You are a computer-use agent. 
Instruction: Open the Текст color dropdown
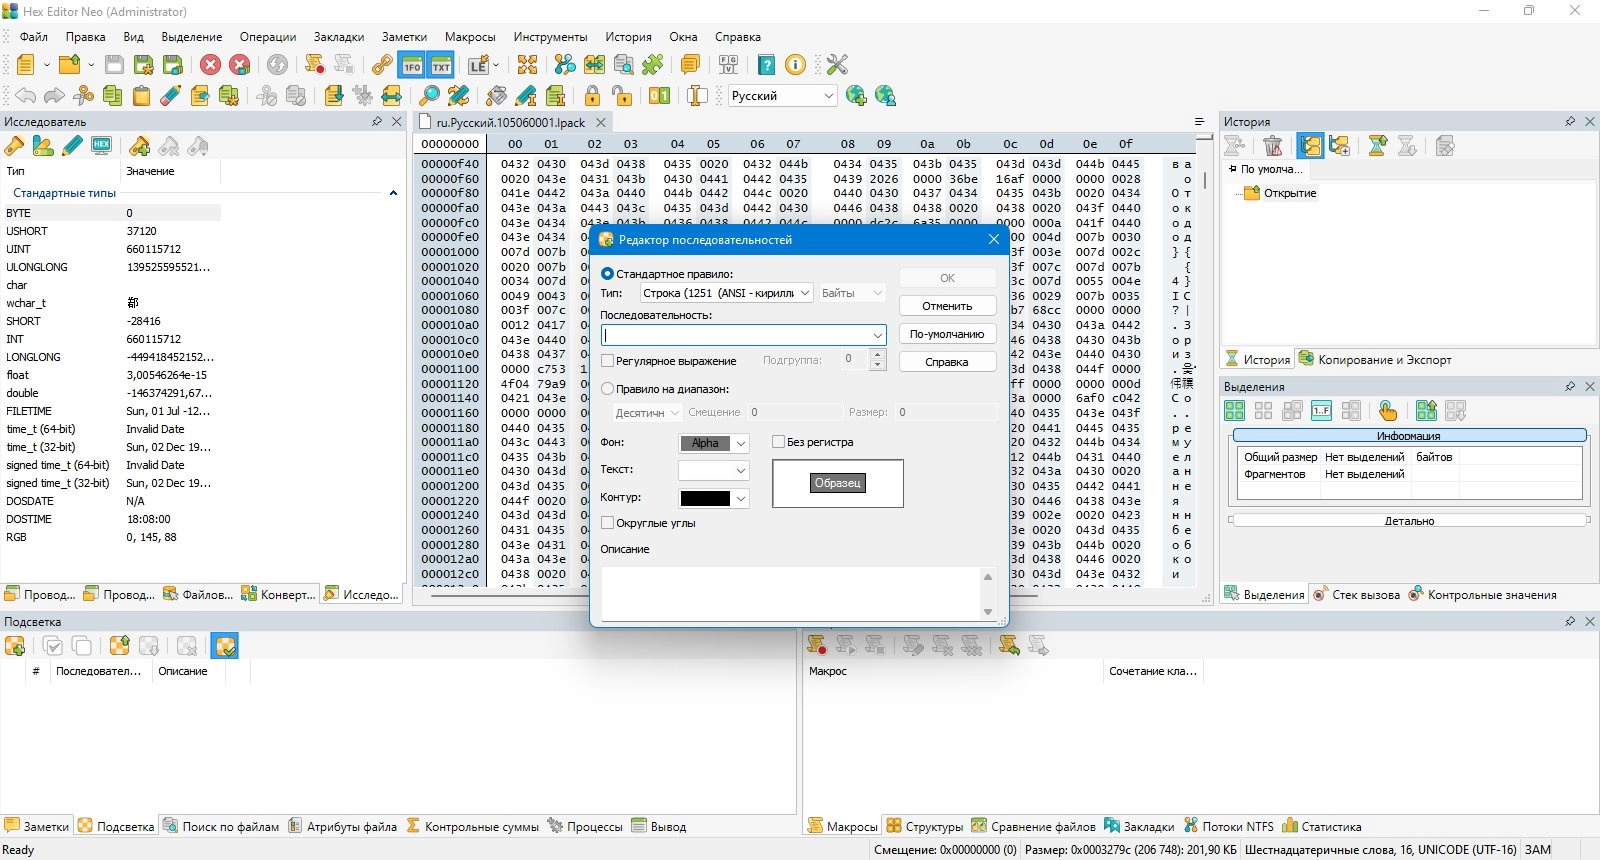[741, 470]
